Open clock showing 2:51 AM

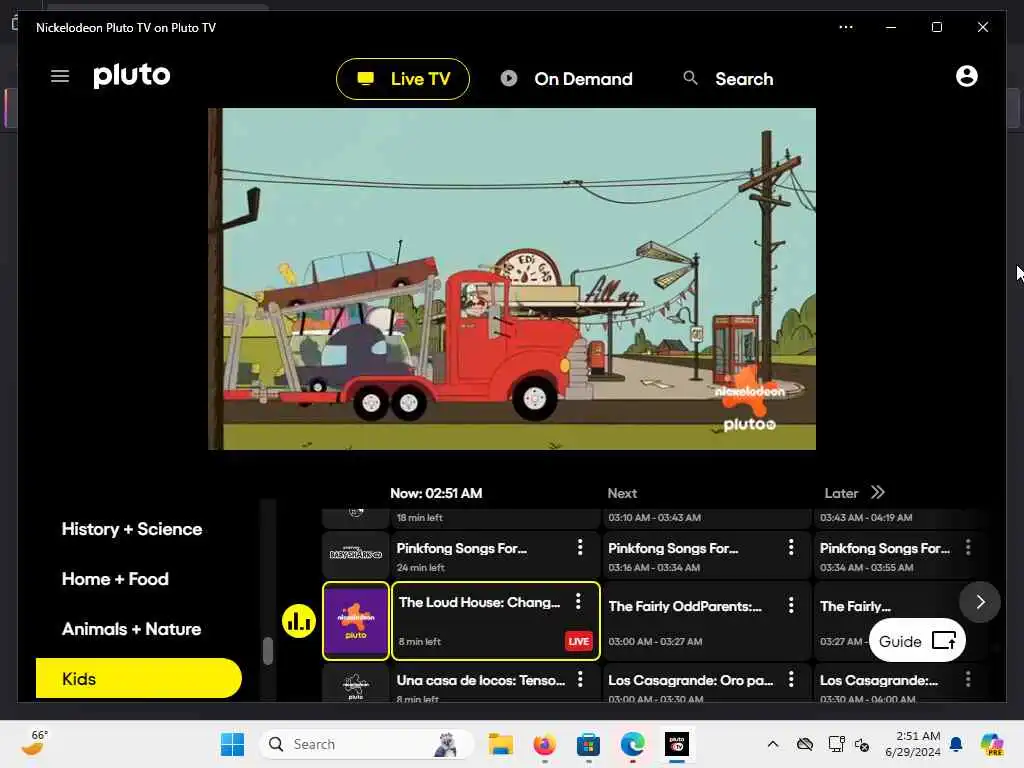pos(913,744)
